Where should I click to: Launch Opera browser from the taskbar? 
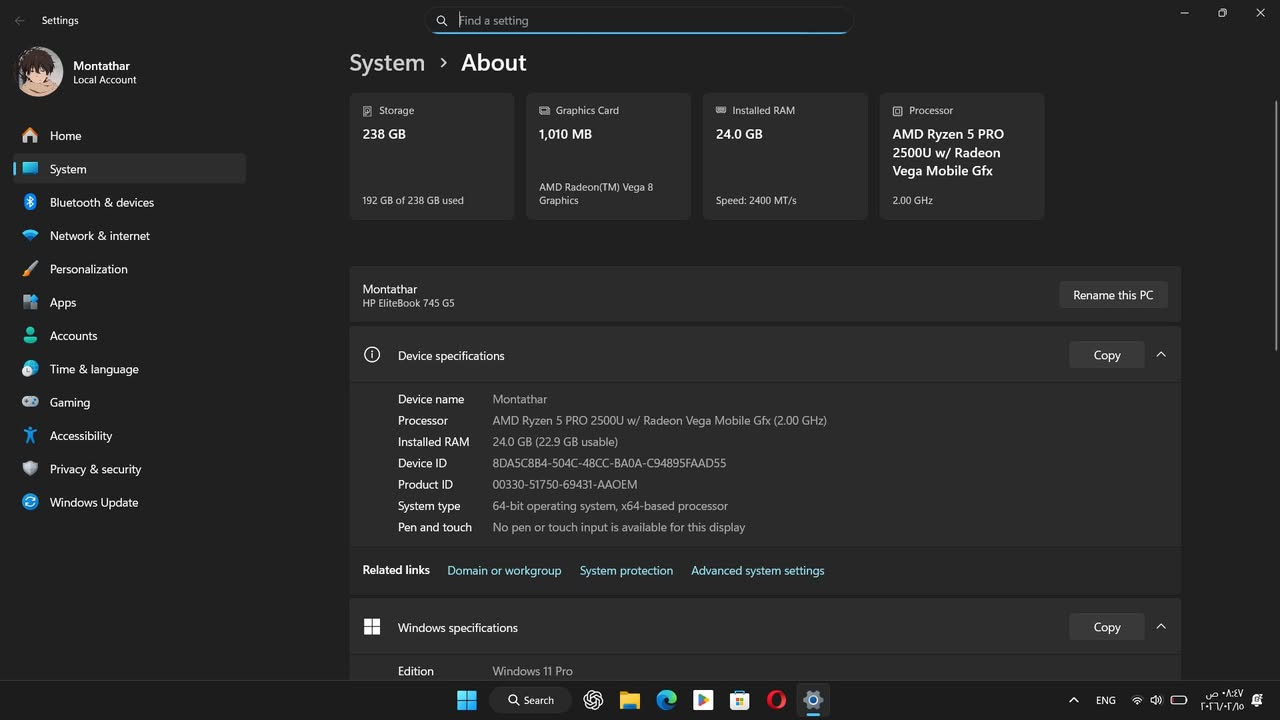(x=776, y=700)
